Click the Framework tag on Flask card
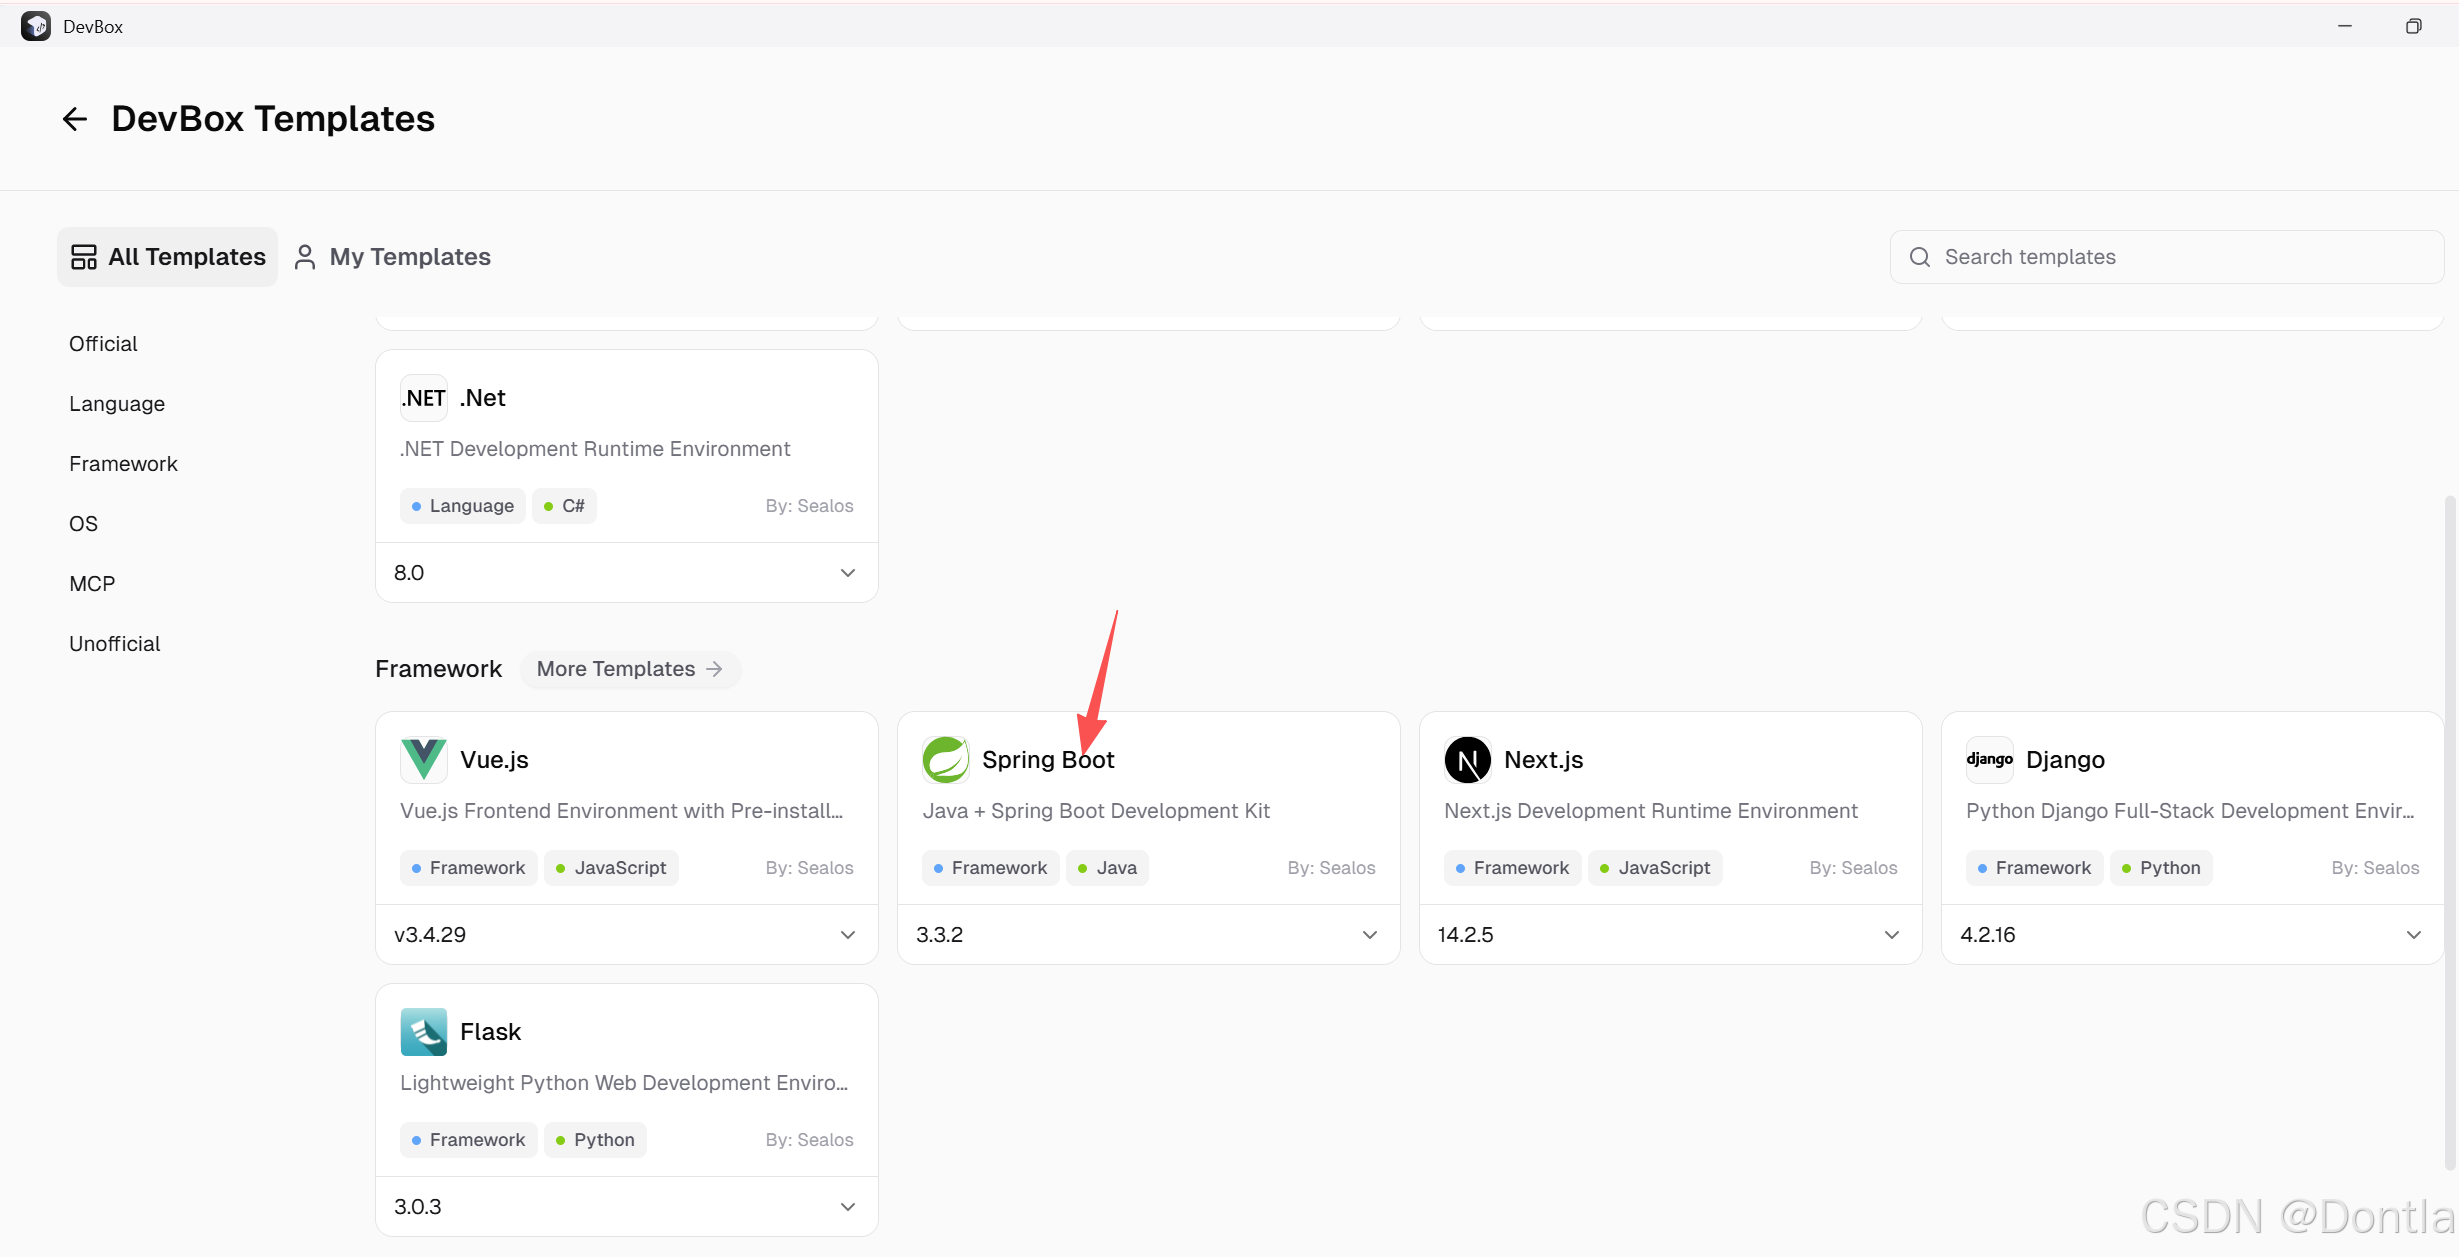Screen dimensions: 2459x1257 coord(469,1140)
